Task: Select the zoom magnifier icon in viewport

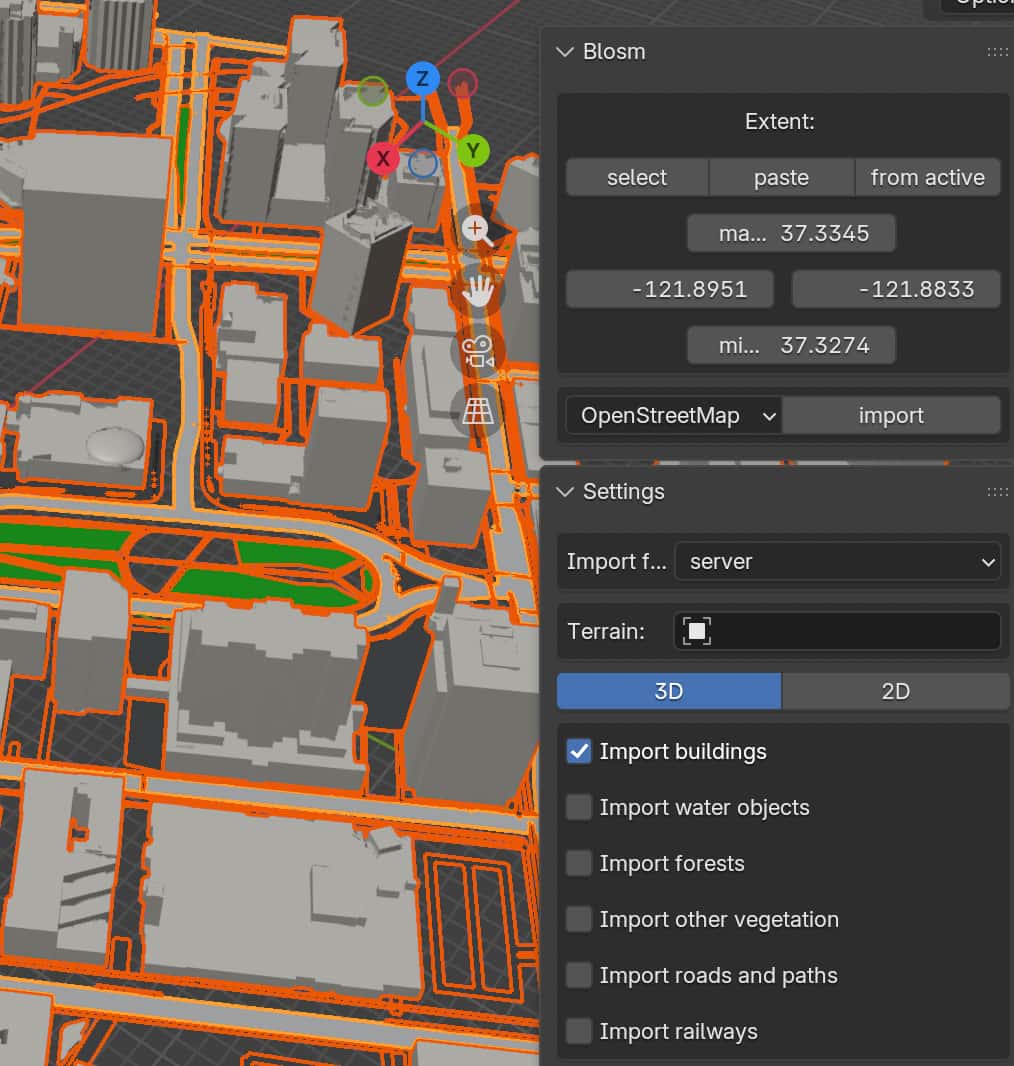Action: 477,229
